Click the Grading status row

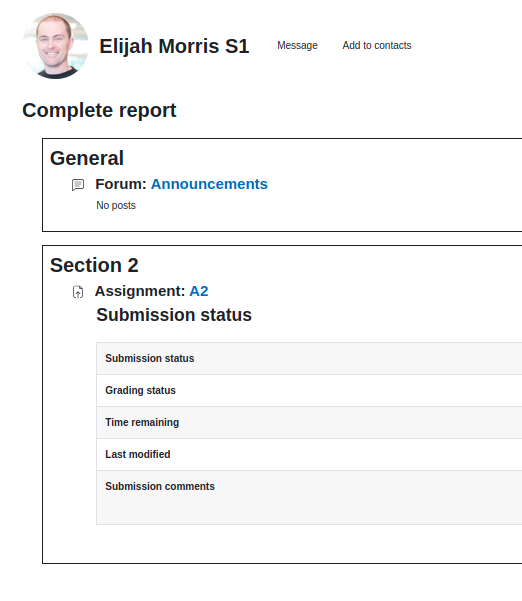[x=309, y=391]
